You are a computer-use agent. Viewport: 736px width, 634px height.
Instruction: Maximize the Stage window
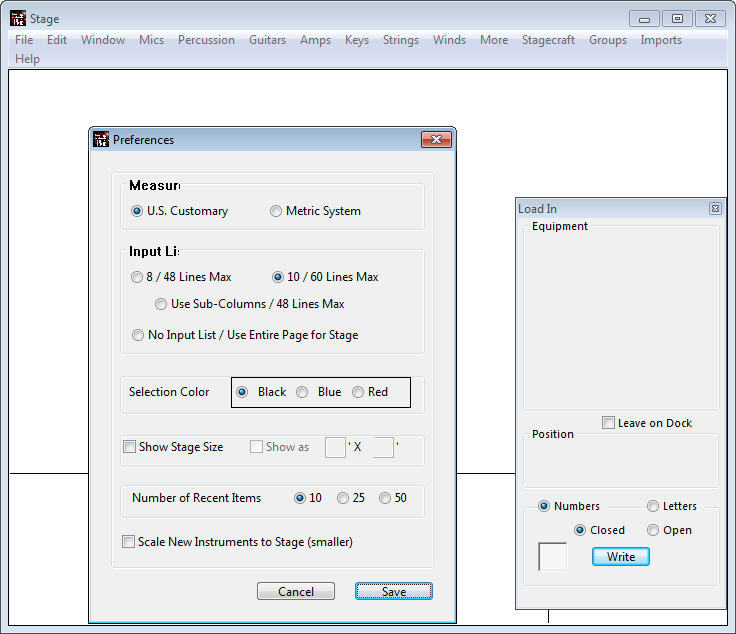point(677,19)
